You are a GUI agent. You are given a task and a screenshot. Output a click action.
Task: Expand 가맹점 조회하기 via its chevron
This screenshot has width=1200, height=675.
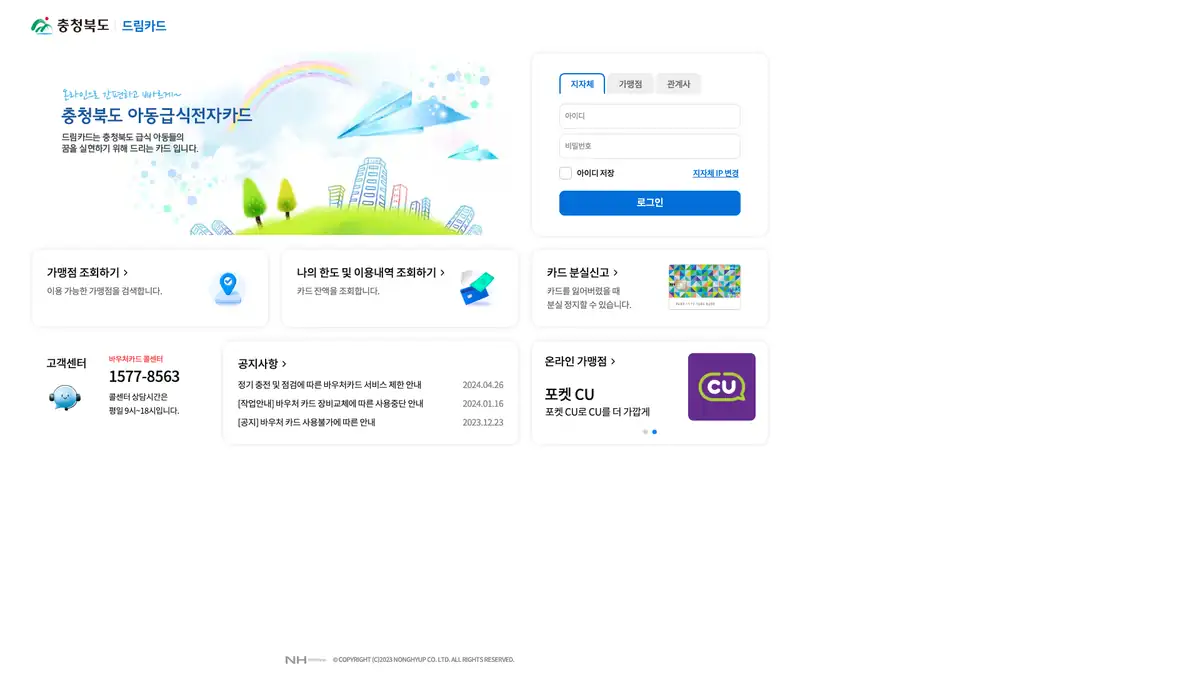(125, 273)
